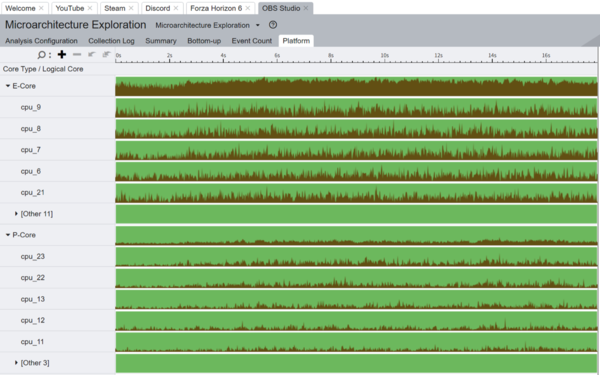The height and width of the screenshot is (375, 600).
Task: Switch to the Bottom-up tab
Action: pyautogui.click(x=204, y=41)
